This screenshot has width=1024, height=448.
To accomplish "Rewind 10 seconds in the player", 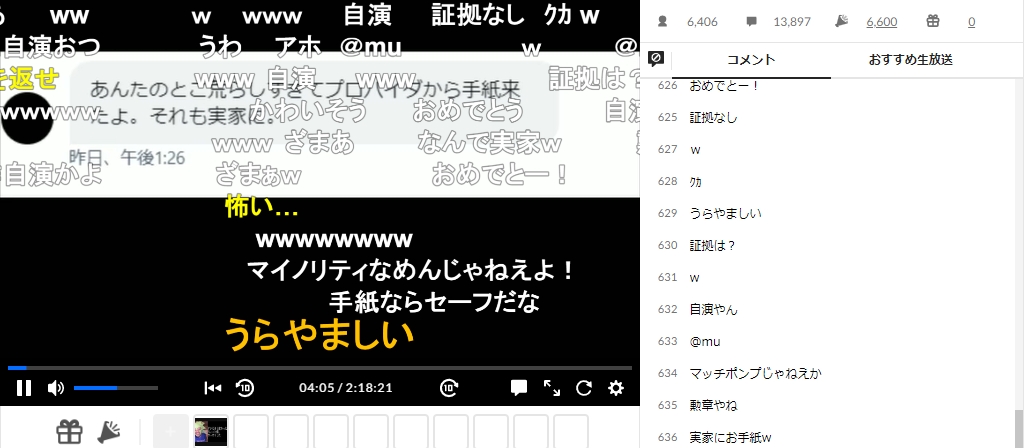I will 245,388.
